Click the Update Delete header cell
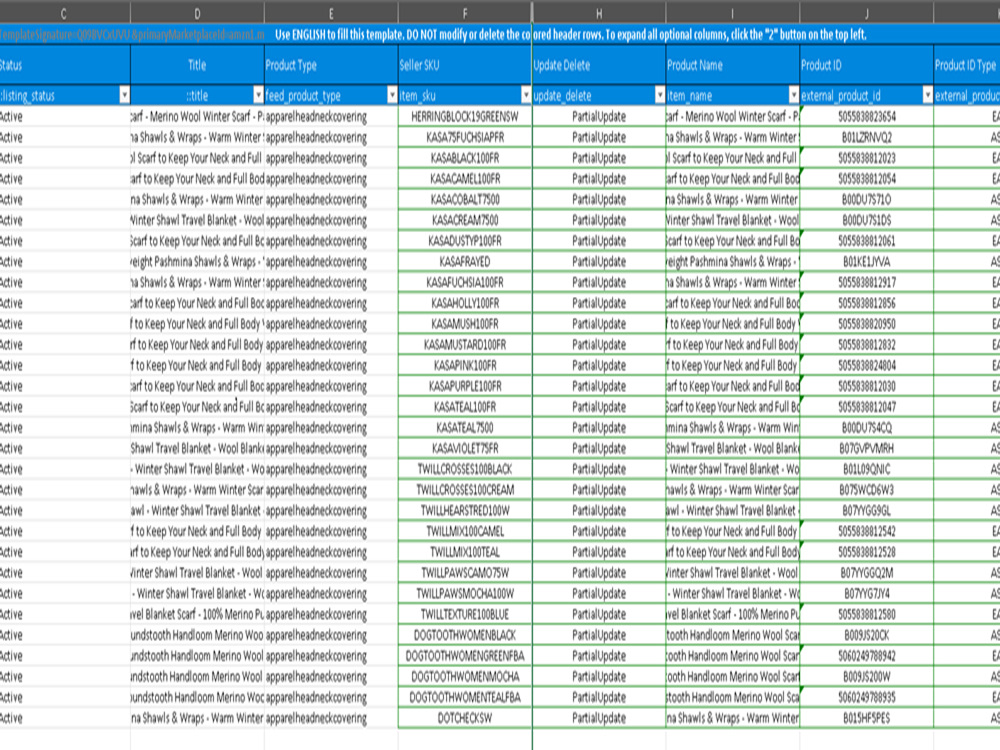 [599, 65]
